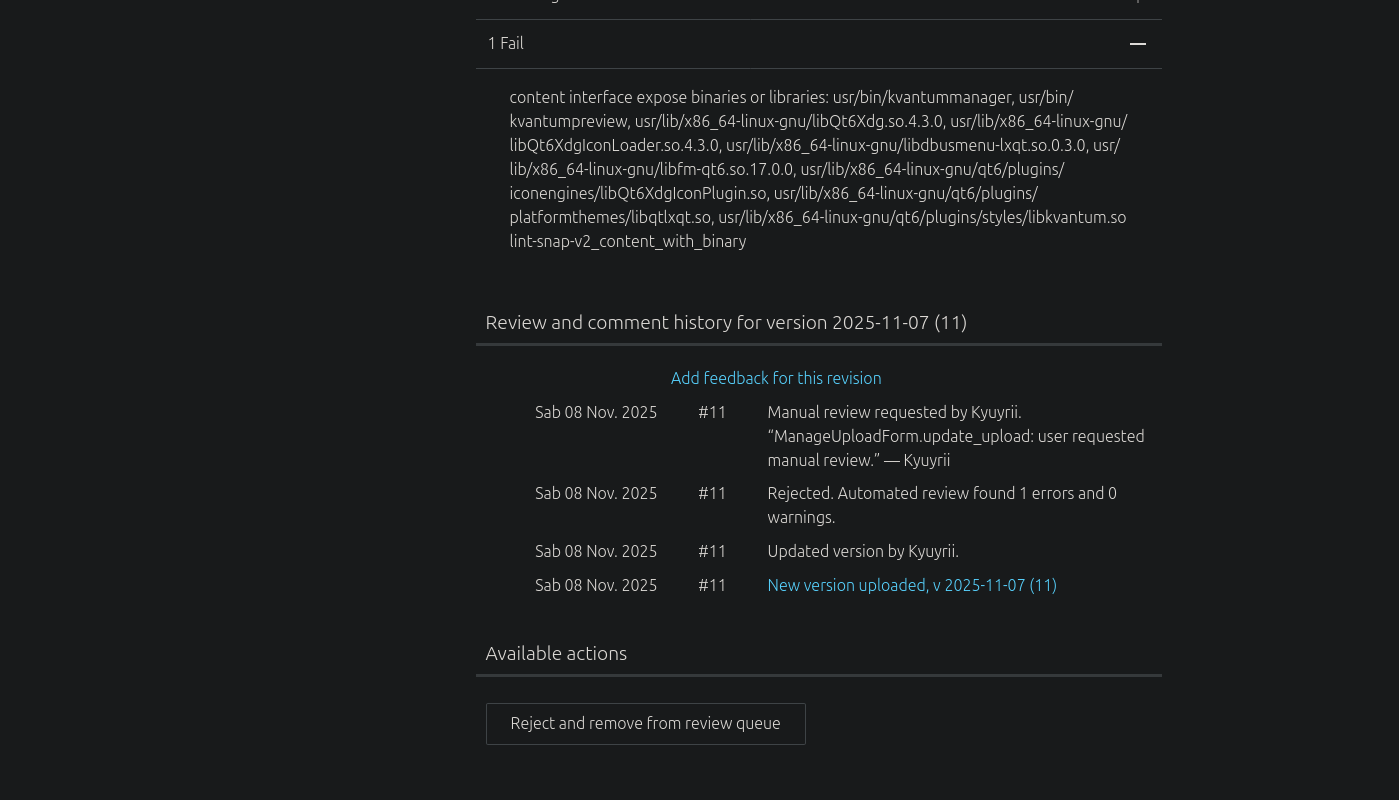Click the date beside the Rejected entry

[x=596, y=493]
